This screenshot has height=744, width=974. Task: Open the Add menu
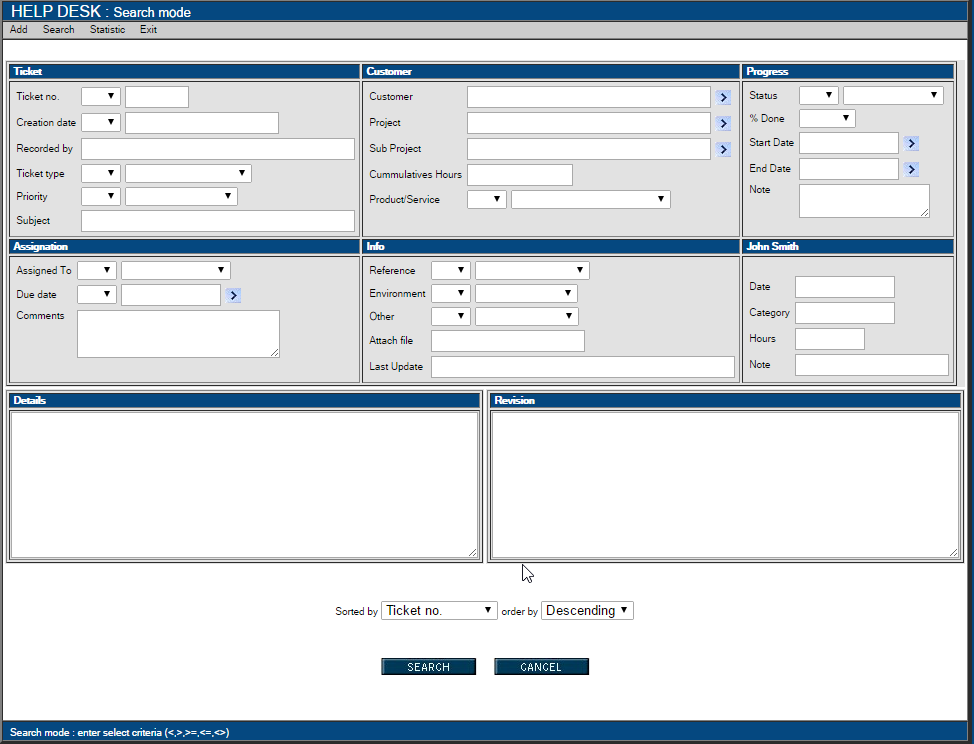coord(19,29)
